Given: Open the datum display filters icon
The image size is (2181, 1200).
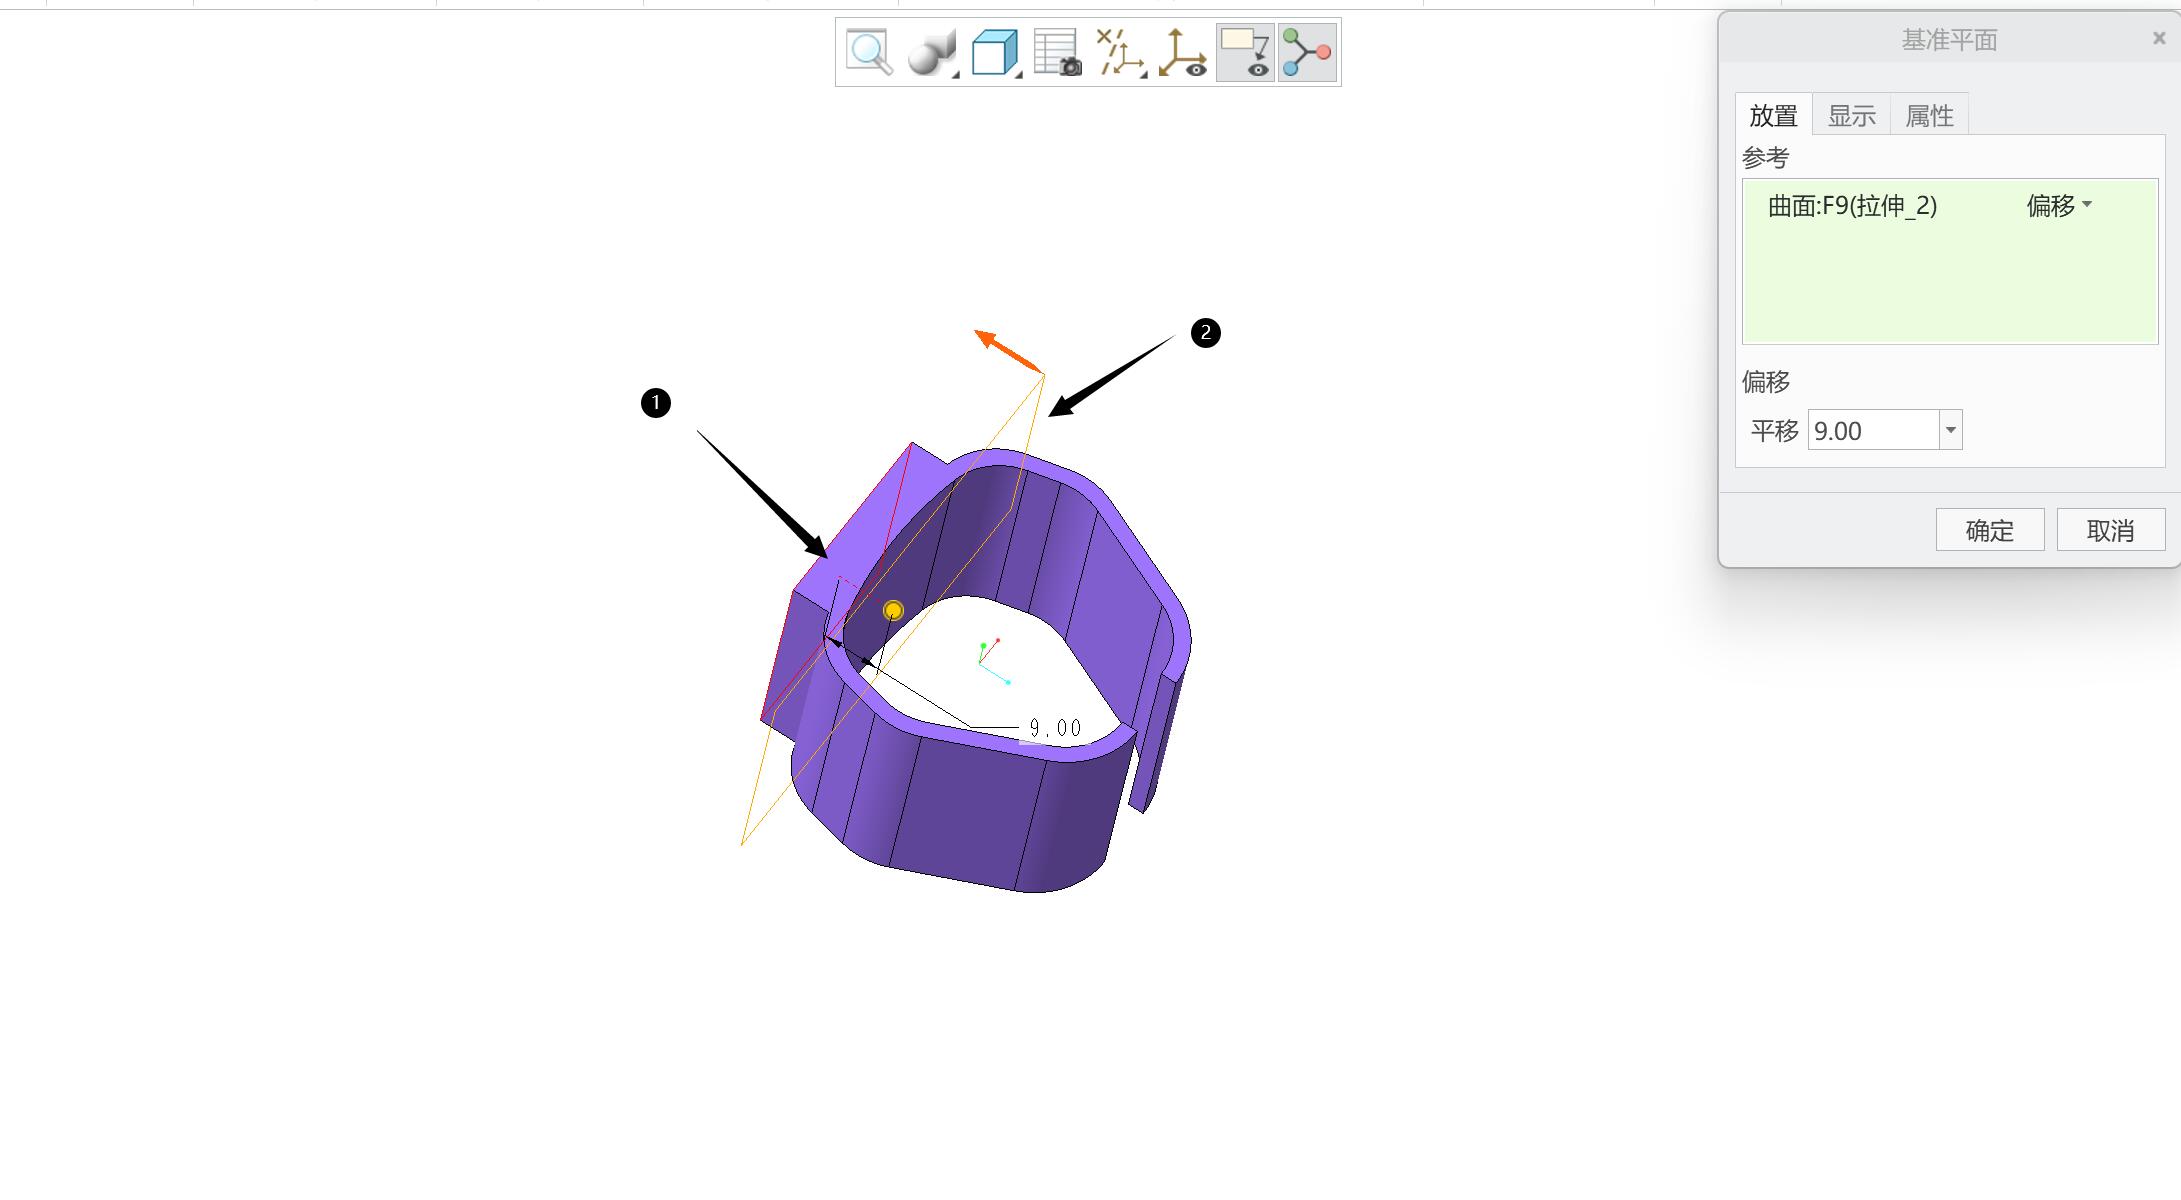Looking at the screenshot, I should click(x=1120, y=52).
